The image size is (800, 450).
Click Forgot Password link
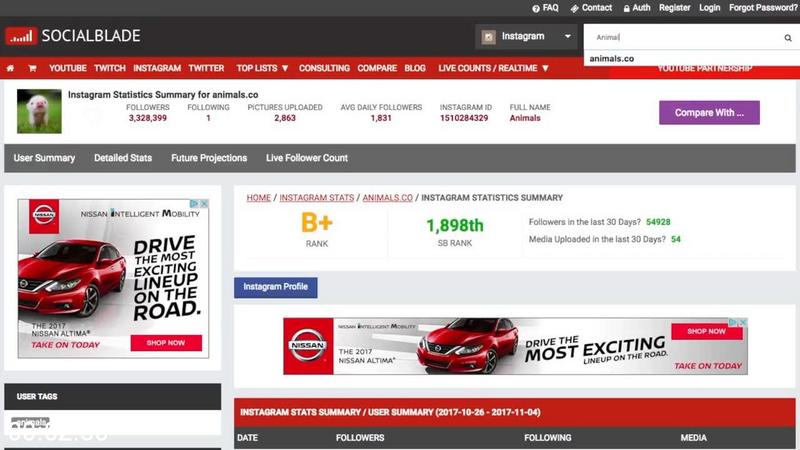click(763, 8)
